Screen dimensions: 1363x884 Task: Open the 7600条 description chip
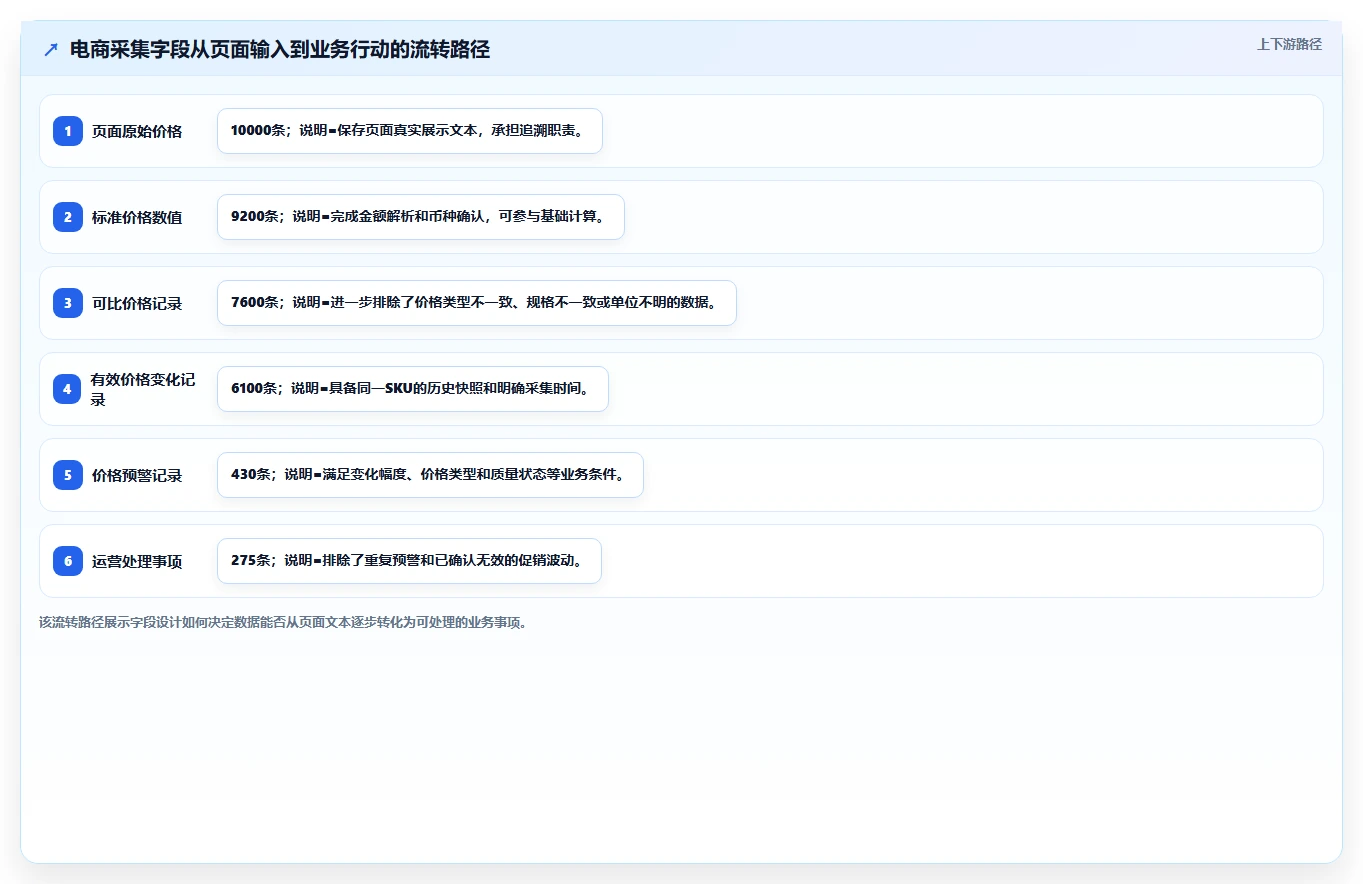pos(477,303)
